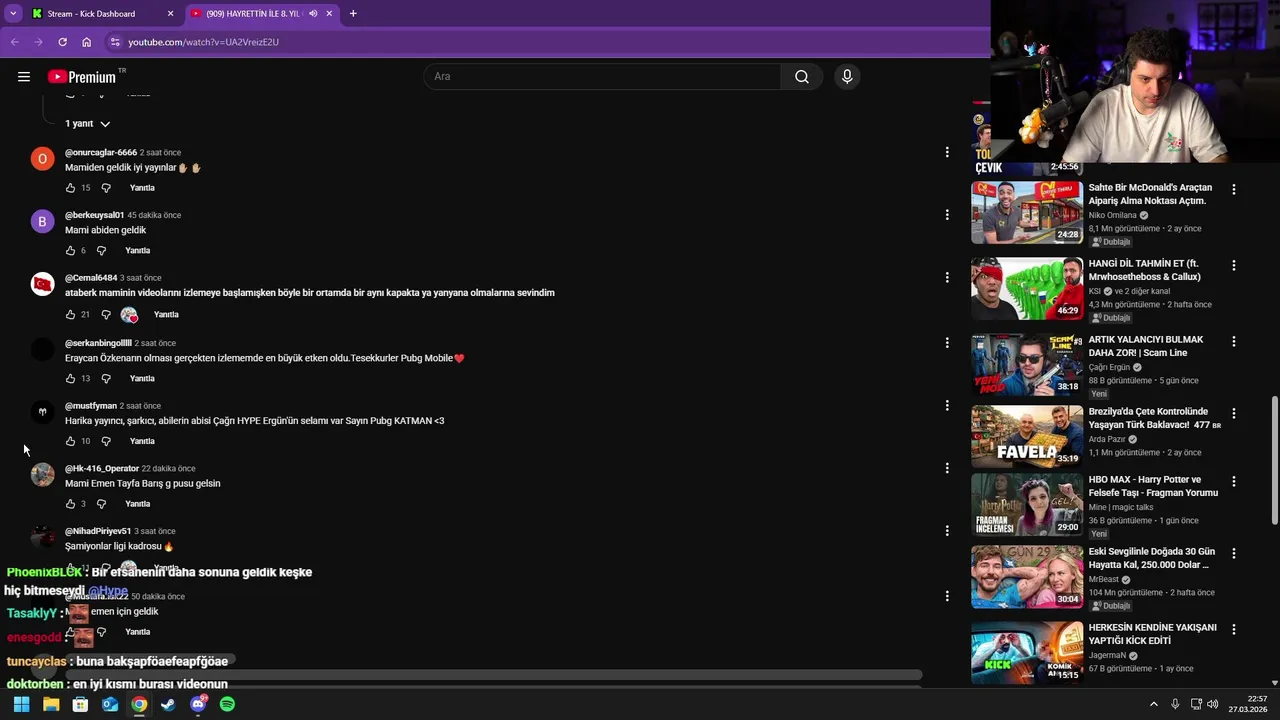Open 'HBO MAX - Harry Potter' video title
The image size is (1280, 720).
tap(1153, 486)
